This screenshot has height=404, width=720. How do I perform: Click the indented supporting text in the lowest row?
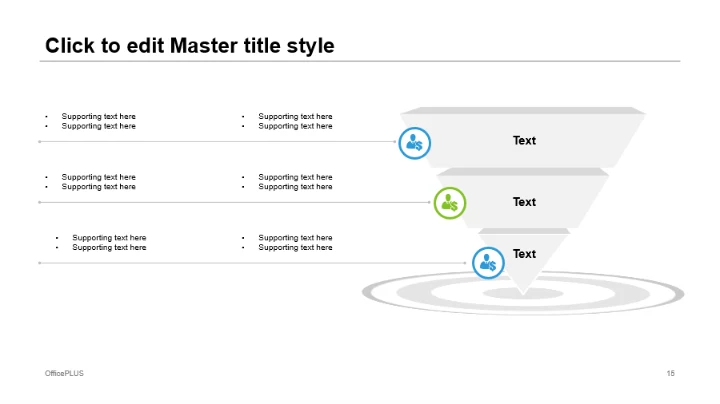[x=109, y=242]
